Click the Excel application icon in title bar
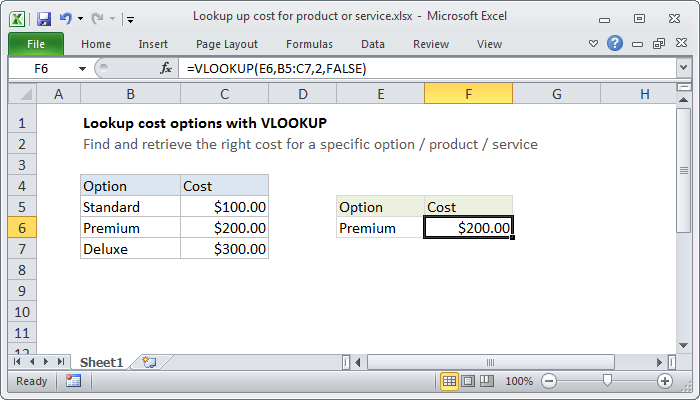 pos(17,19)
